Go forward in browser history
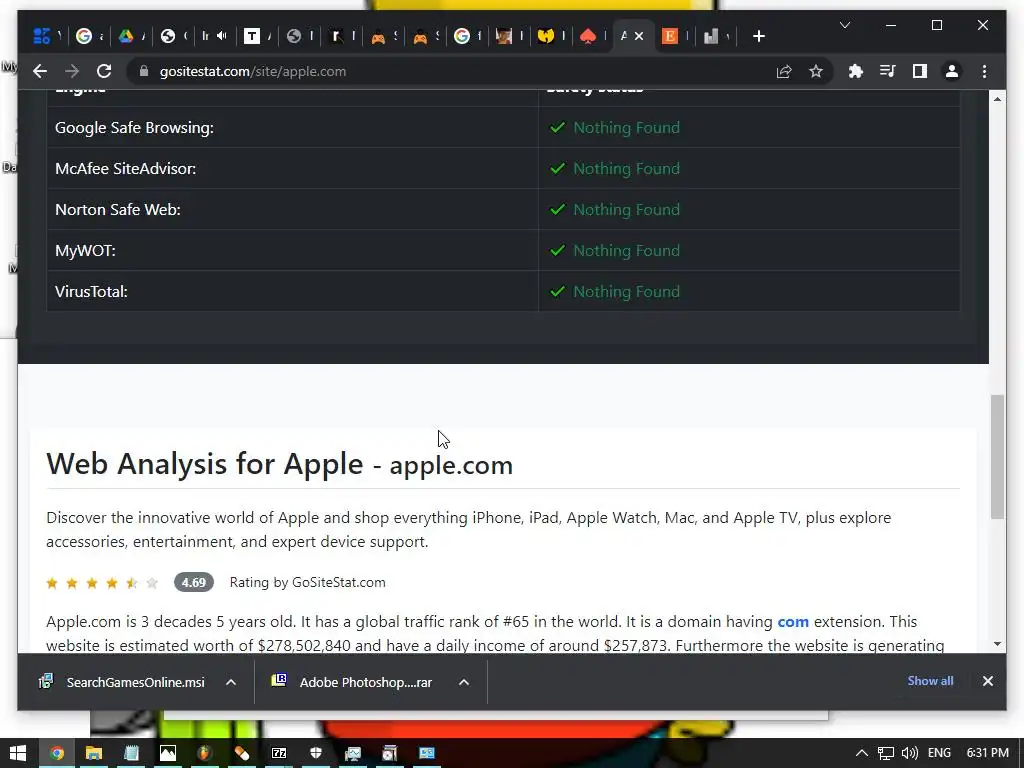Viewport: 1024px width, 768px height. point(72,71)
